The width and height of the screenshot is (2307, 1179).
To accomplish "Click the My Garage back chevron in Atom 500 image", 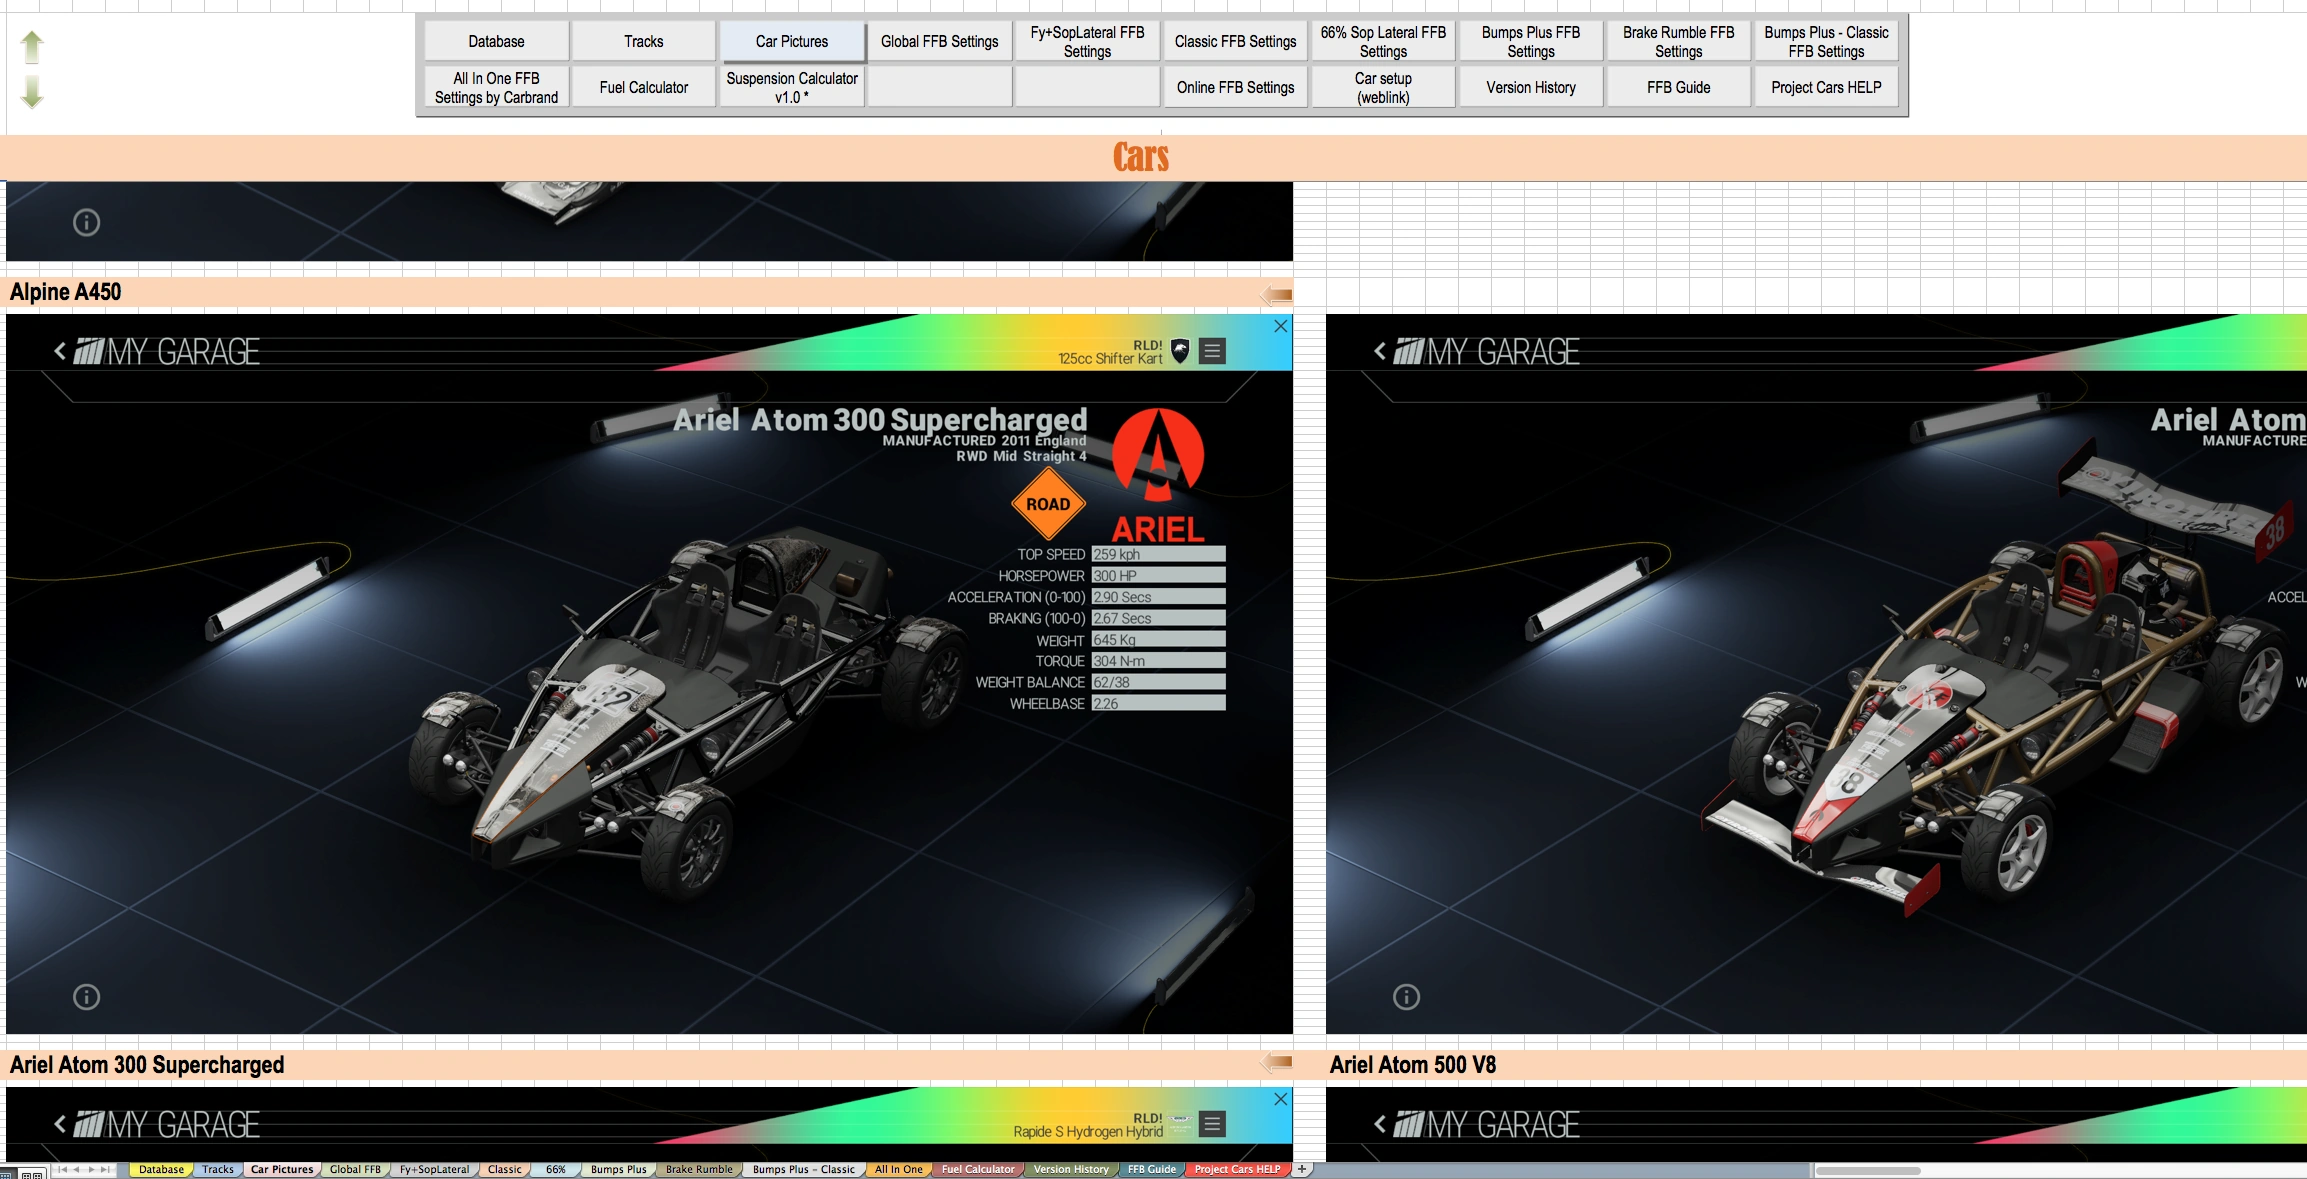I will 1380,351.
